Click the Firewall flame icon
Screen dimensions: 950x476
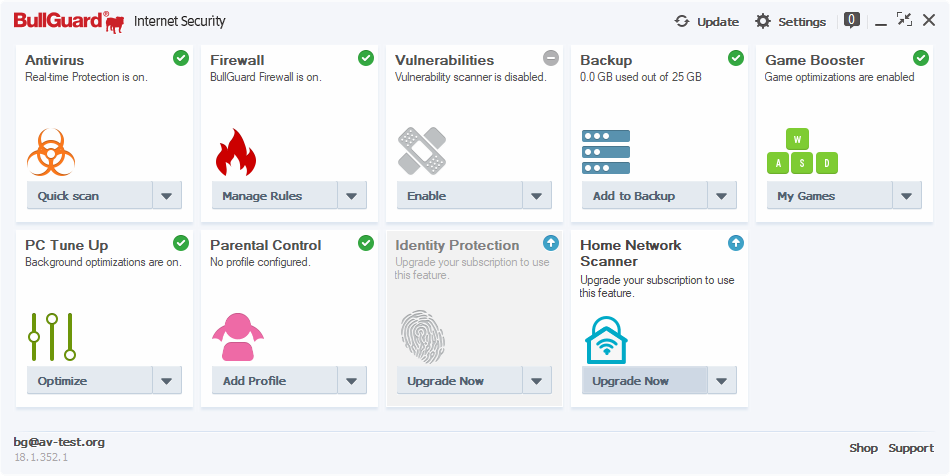[236, 152]
